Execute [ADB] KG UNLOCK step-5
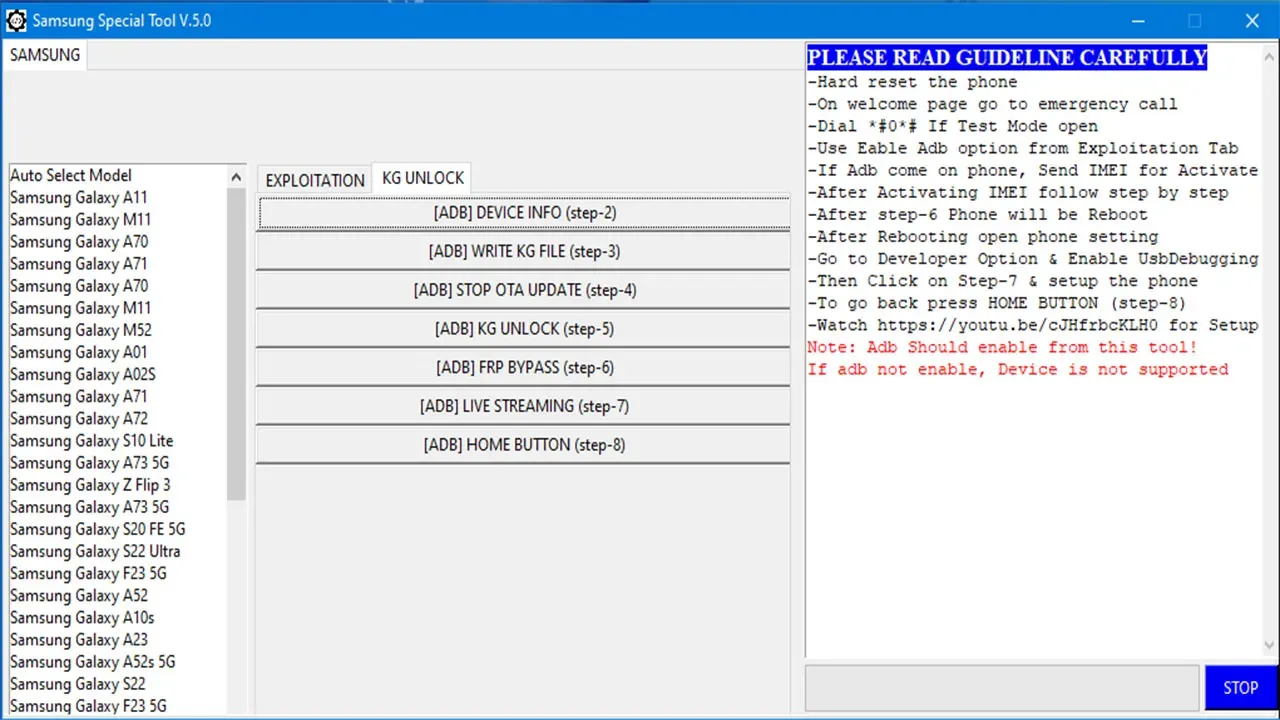Viewport: 1280px width, 720px height. pos(524,329)
